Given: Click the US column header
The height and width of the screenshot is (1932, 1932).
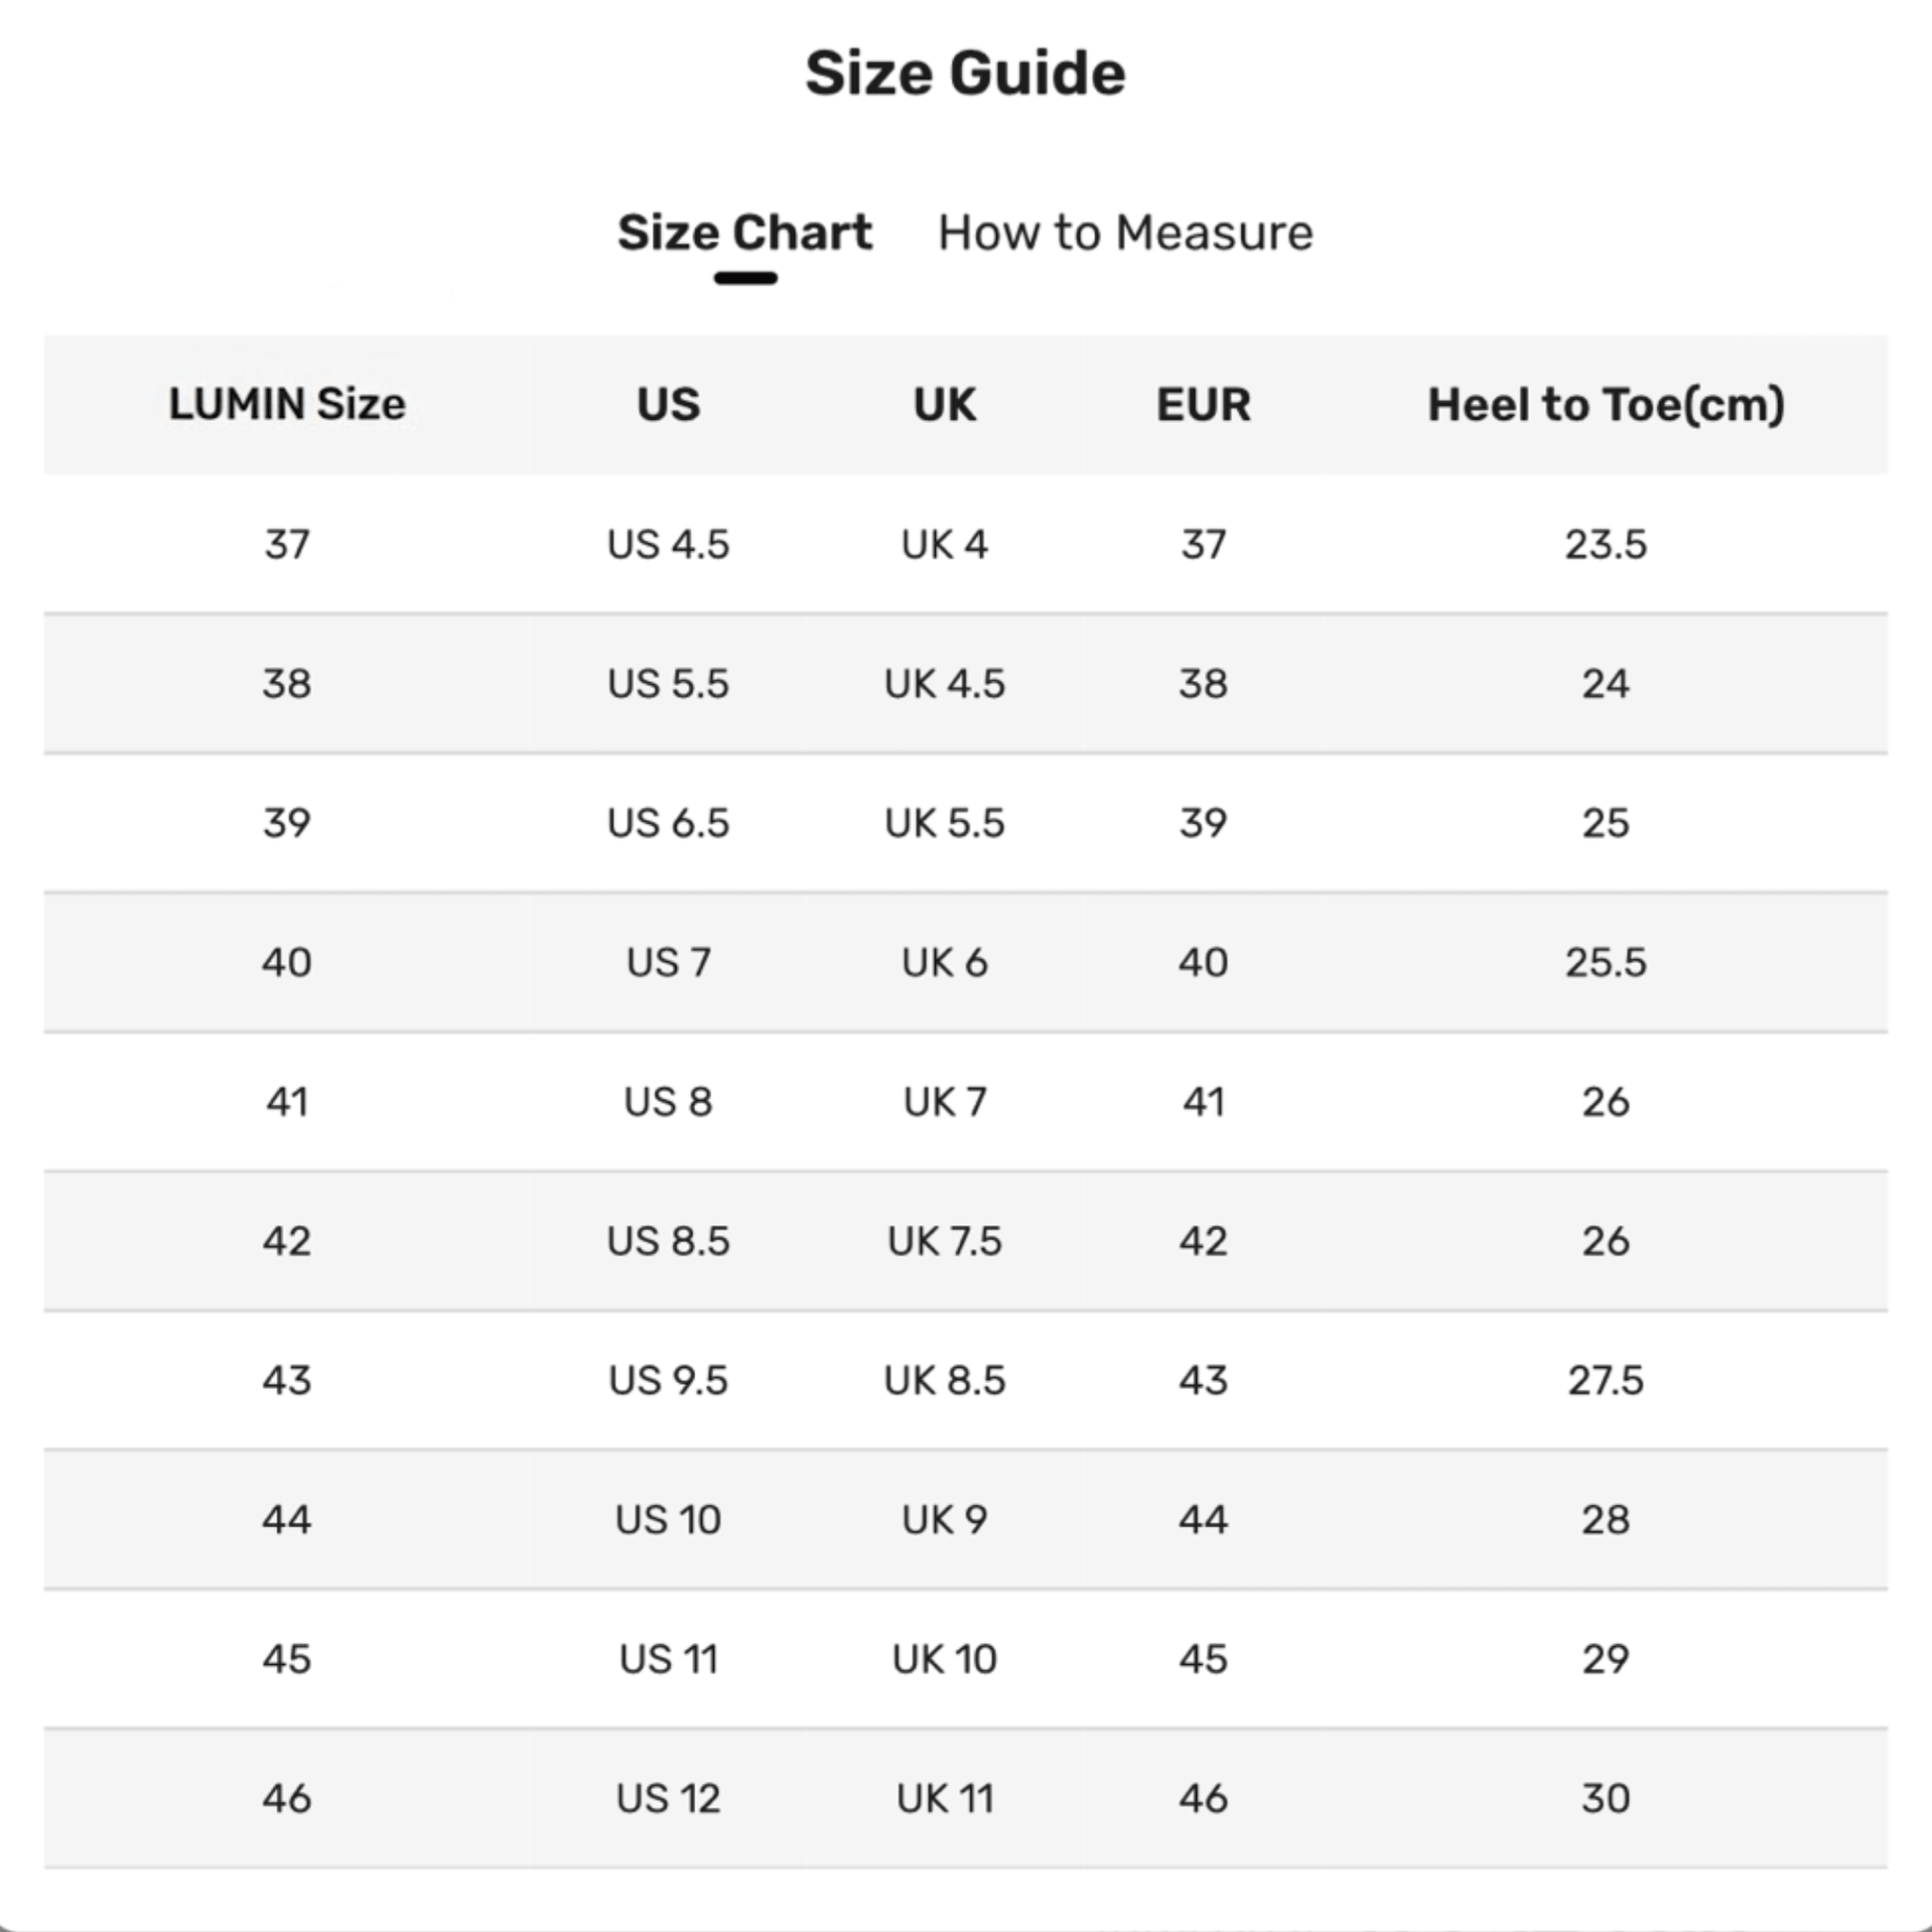Looking at the screenshot, I should tap(668, 405).
